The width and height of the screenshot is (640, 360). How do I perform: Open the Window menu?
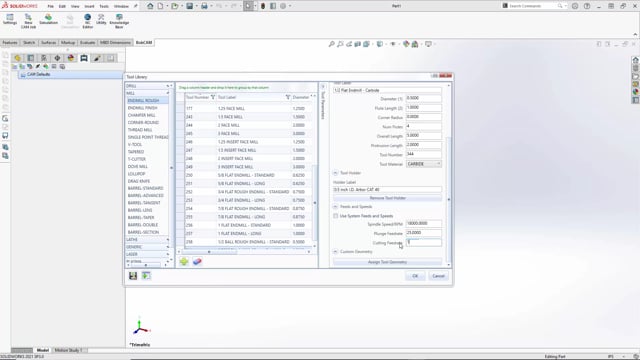[x=121, y=6]
